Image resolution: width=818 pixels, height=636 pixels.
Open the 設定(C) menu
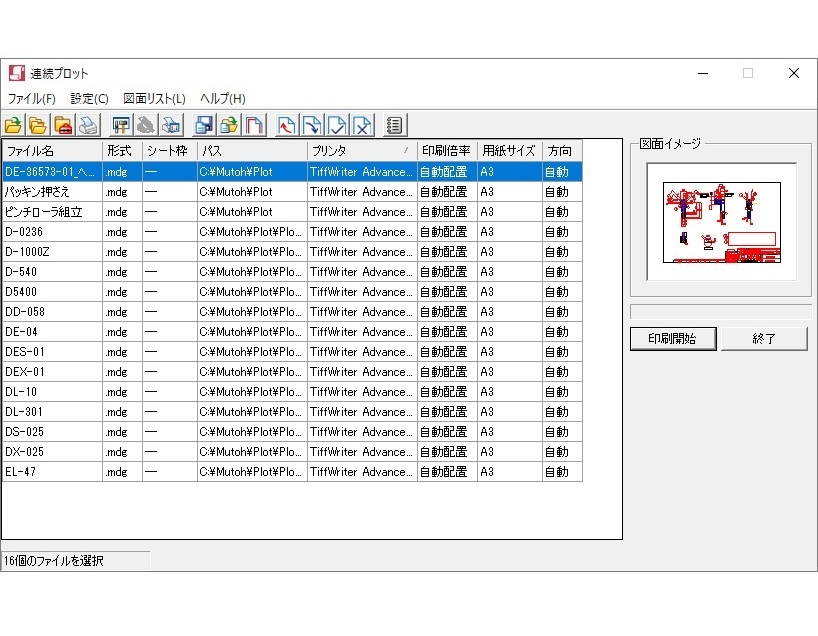coord(89,99)
